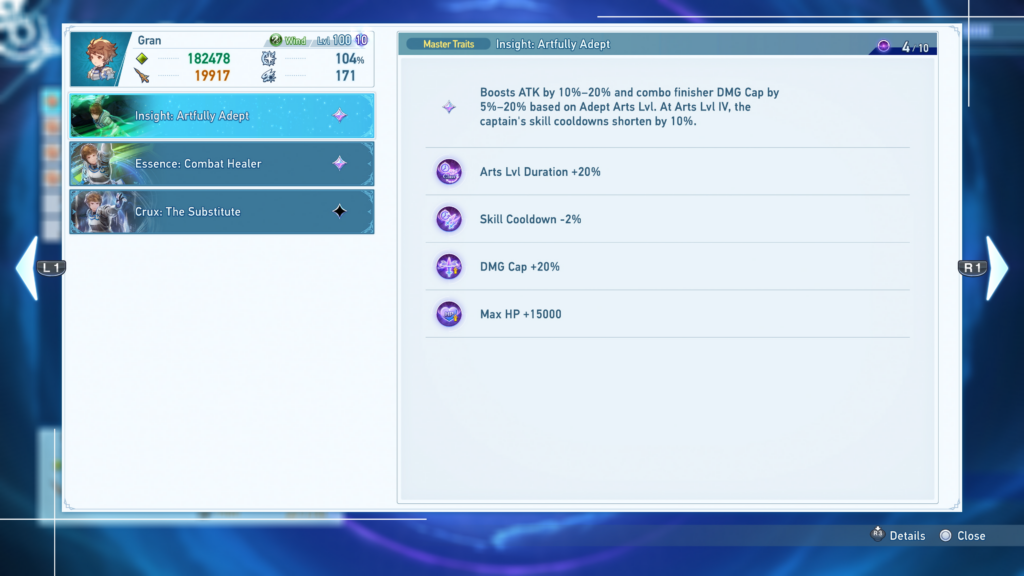Click the Gran character name

150,40
